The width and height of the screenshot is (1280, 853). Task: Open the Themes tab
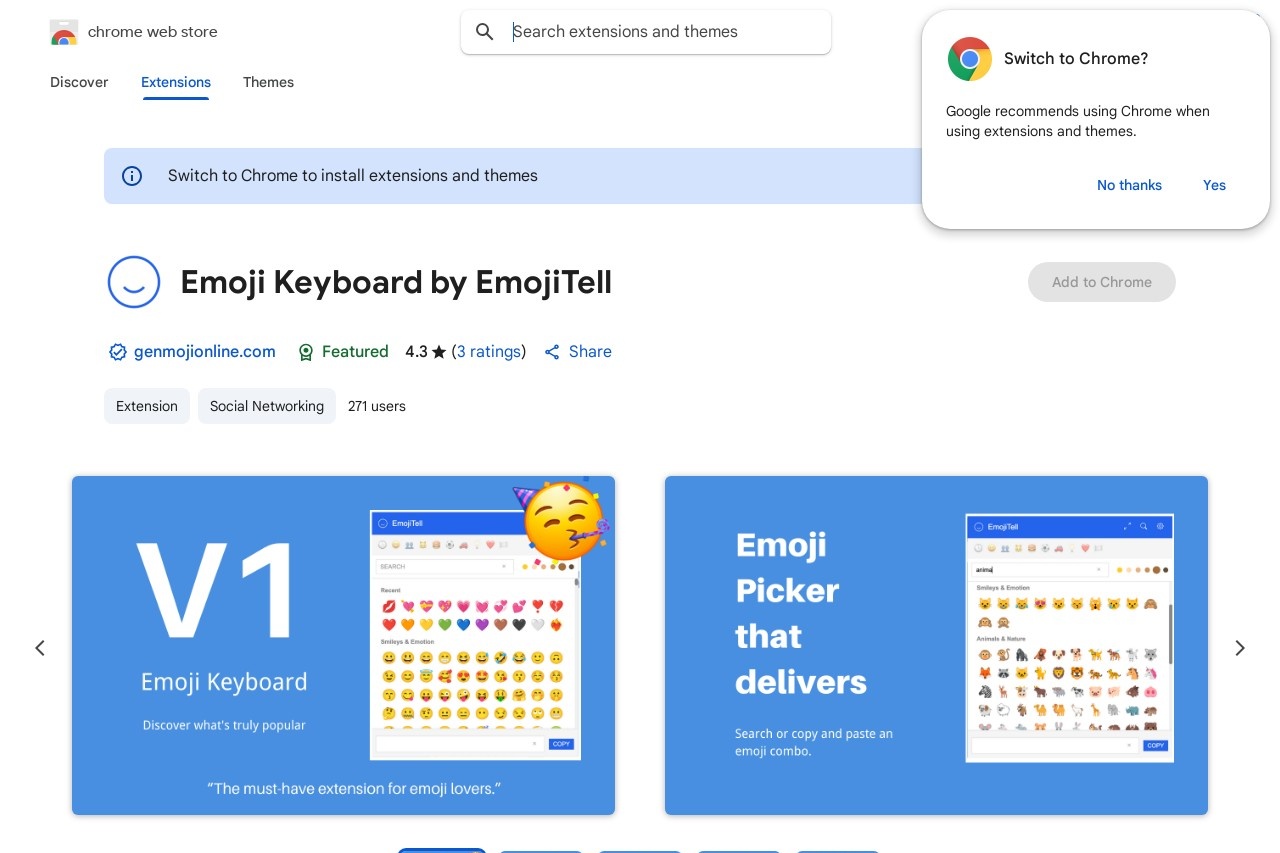[x=268, y=82]
